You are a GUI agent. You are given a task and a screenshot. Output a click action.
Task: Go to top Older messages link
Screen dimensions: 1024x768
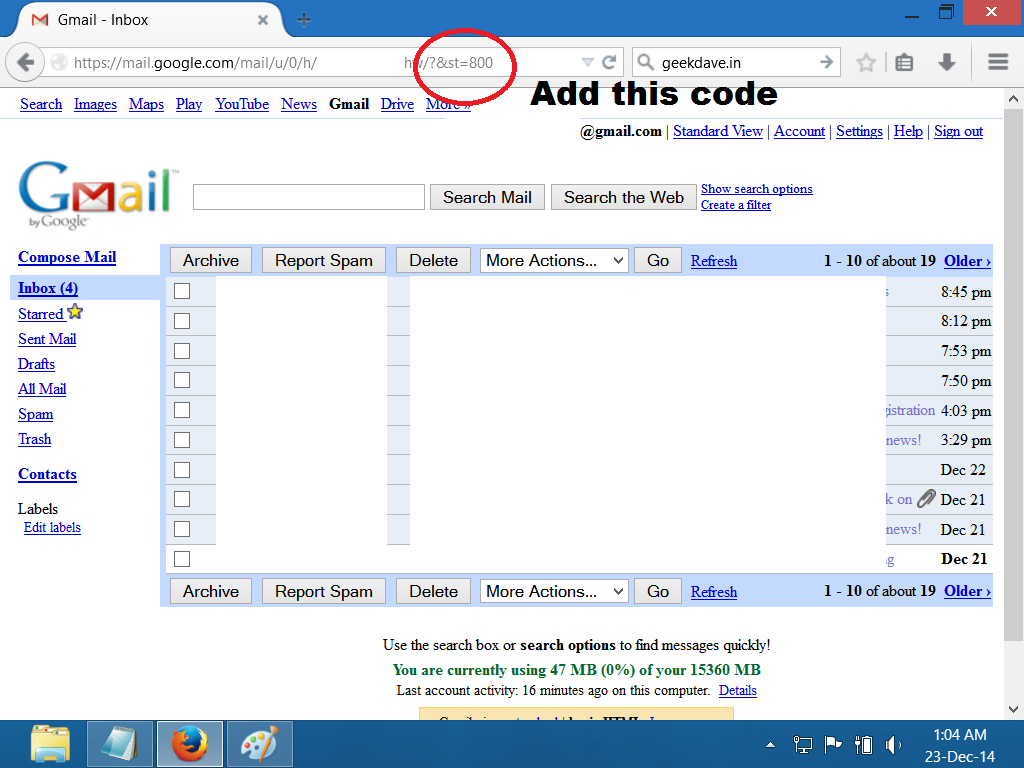[x=967, y=261]
